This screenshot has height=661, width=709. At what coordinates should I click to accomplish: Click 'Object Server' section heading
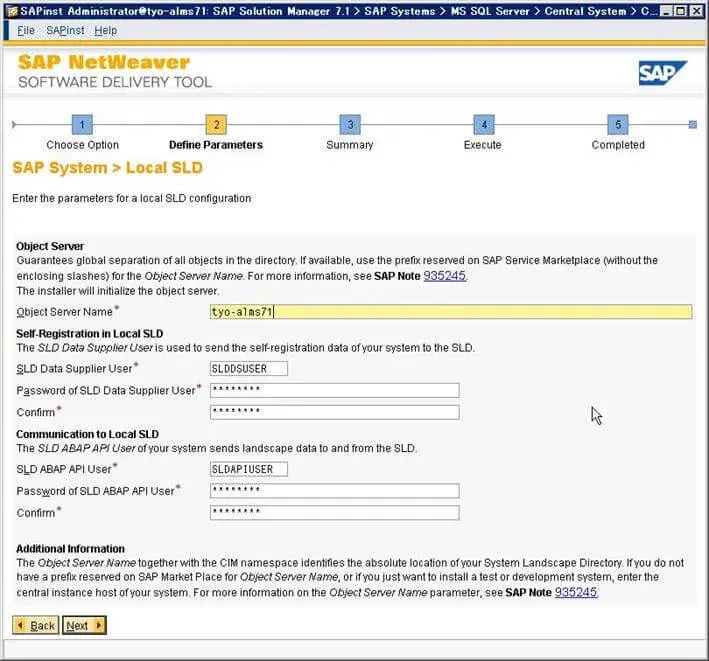point(50,246)
